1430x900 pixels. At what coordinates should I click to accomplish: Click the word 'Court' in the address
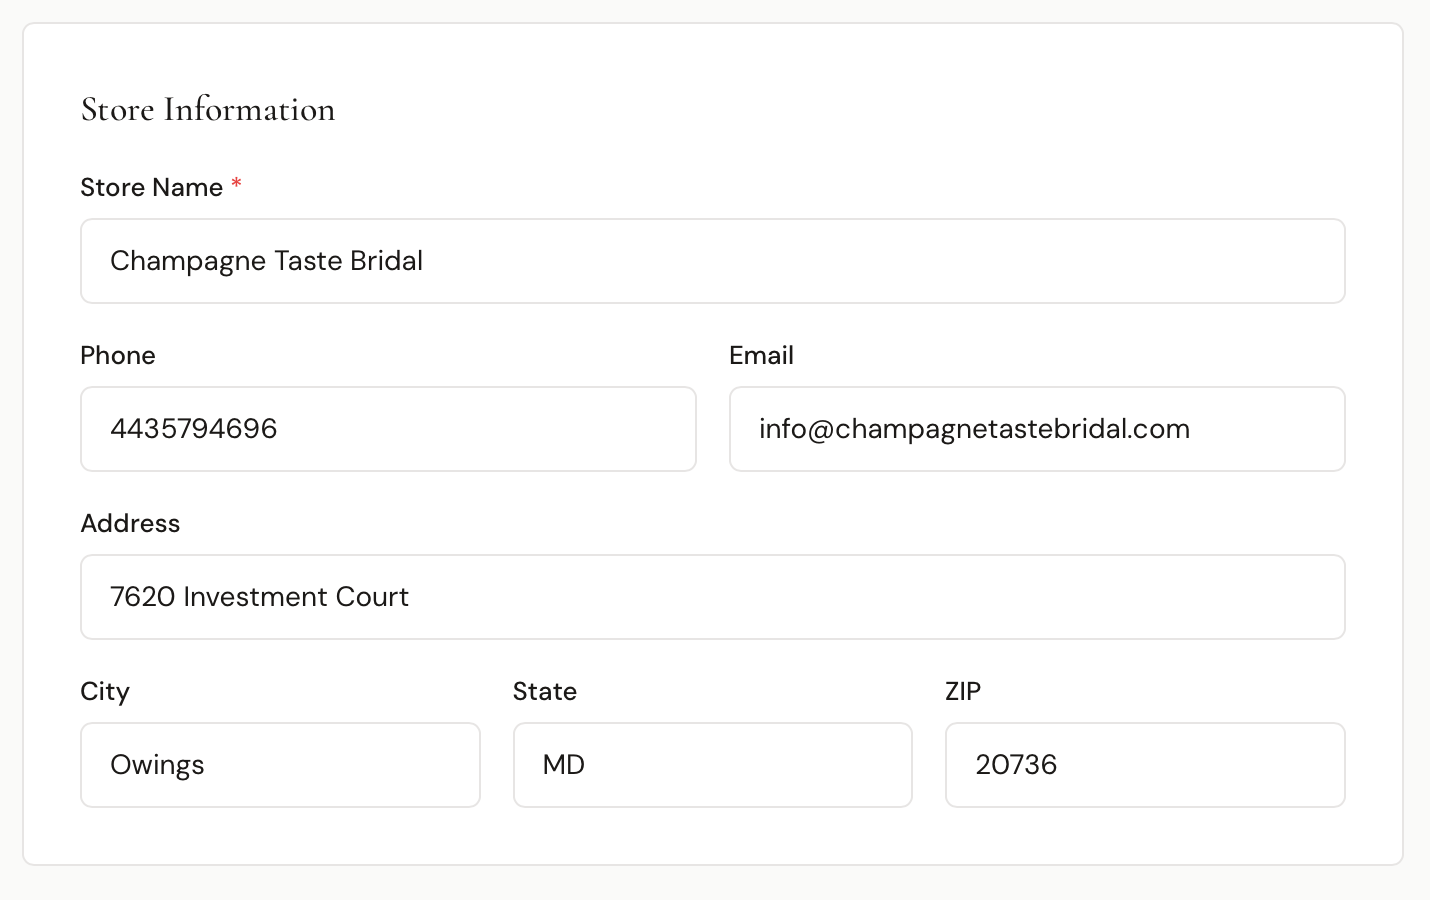372,597
